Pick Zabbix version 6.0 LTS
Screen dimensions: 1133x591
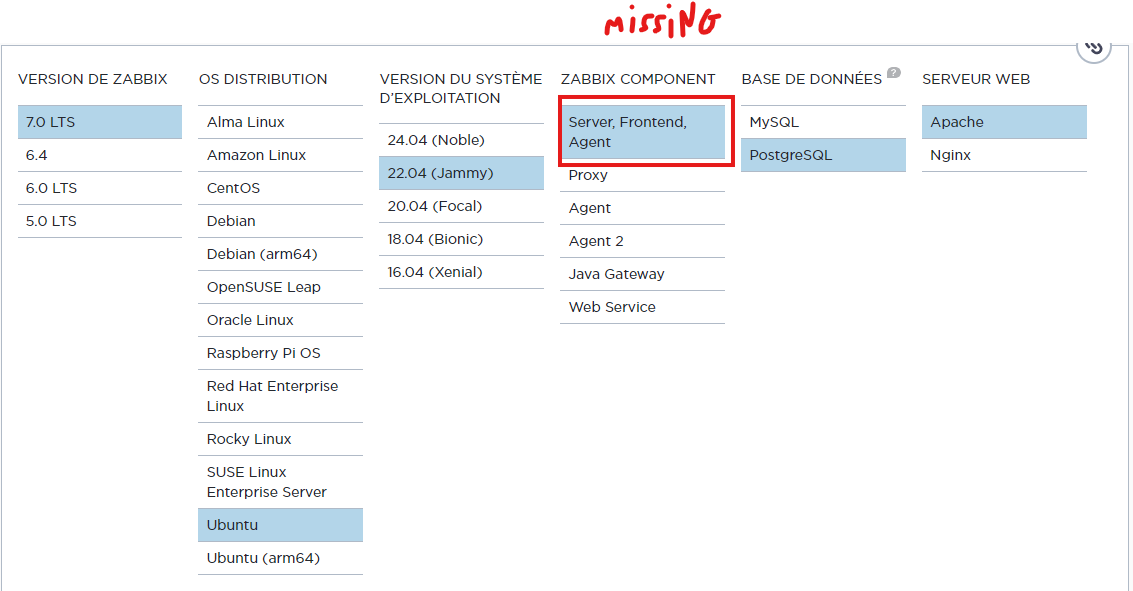[99, 188]
